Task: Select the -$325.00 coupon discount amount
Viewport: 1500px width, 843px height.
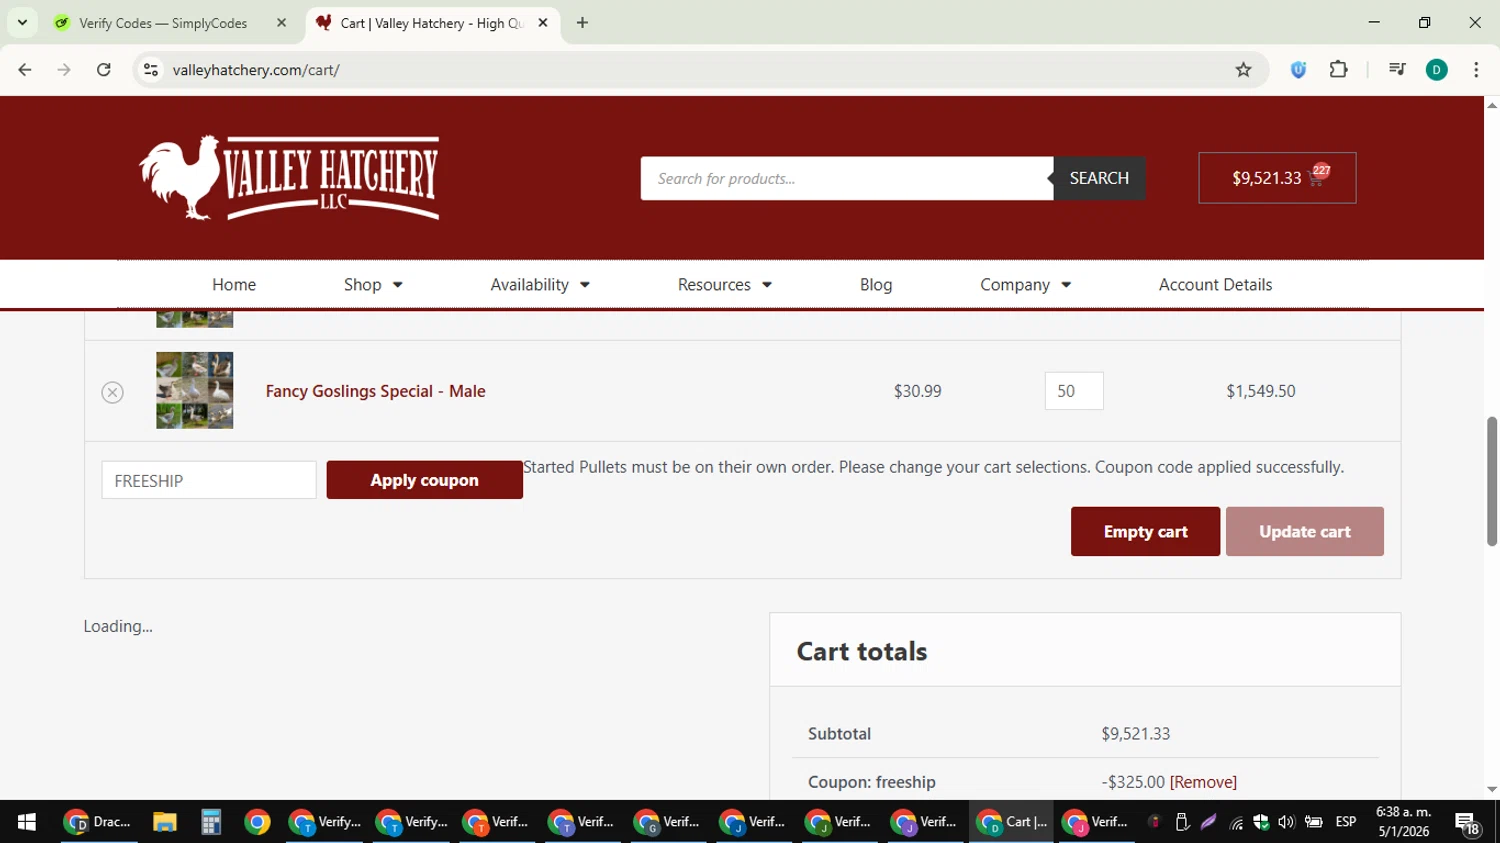Action: (x=1133, y=782)
